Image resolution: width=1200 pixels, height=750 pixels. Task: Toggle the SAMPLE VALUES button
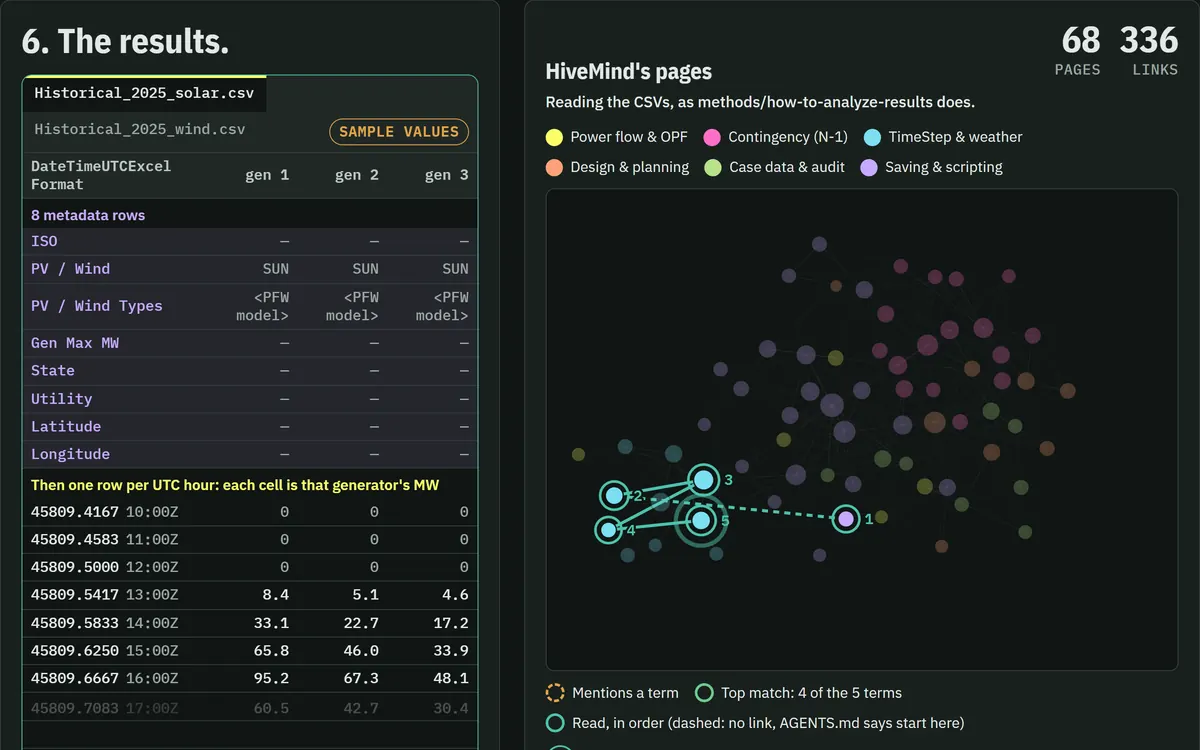click(399, 132)
